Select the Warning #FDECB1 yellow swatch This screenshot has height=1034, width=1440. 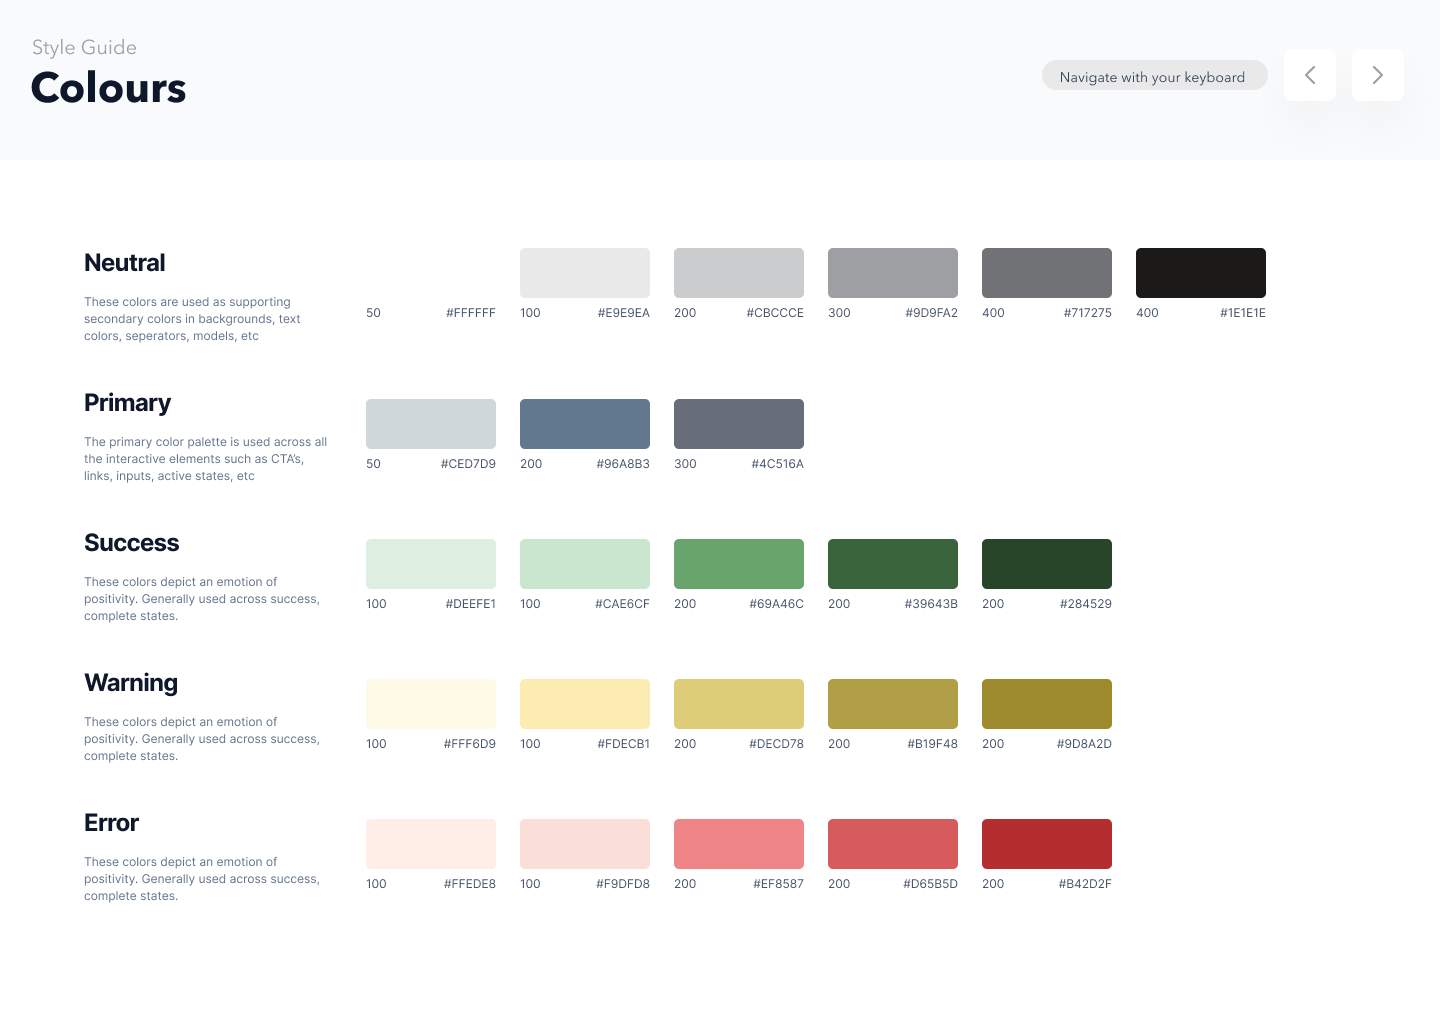(584, 704)
